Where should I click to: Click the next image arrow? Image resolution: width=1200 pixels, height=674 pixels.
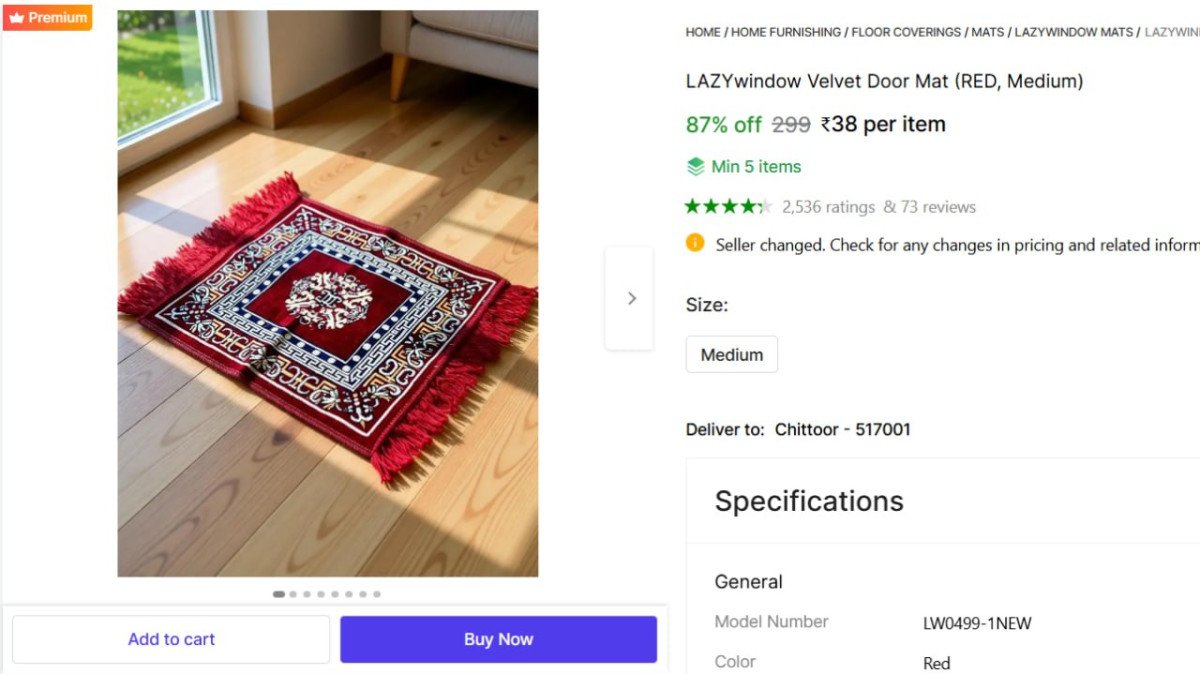point(630,298)
